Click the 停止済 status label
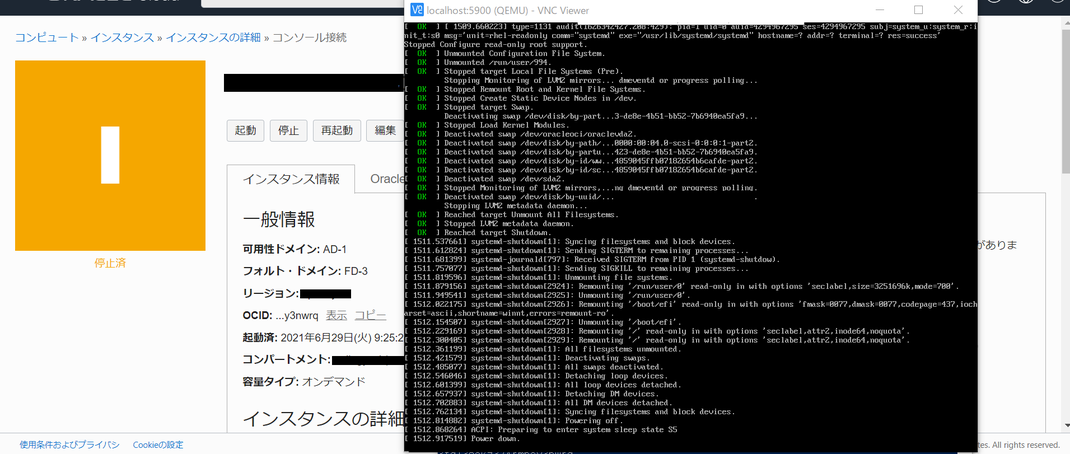1070x454 pixels. coord(110,264)
